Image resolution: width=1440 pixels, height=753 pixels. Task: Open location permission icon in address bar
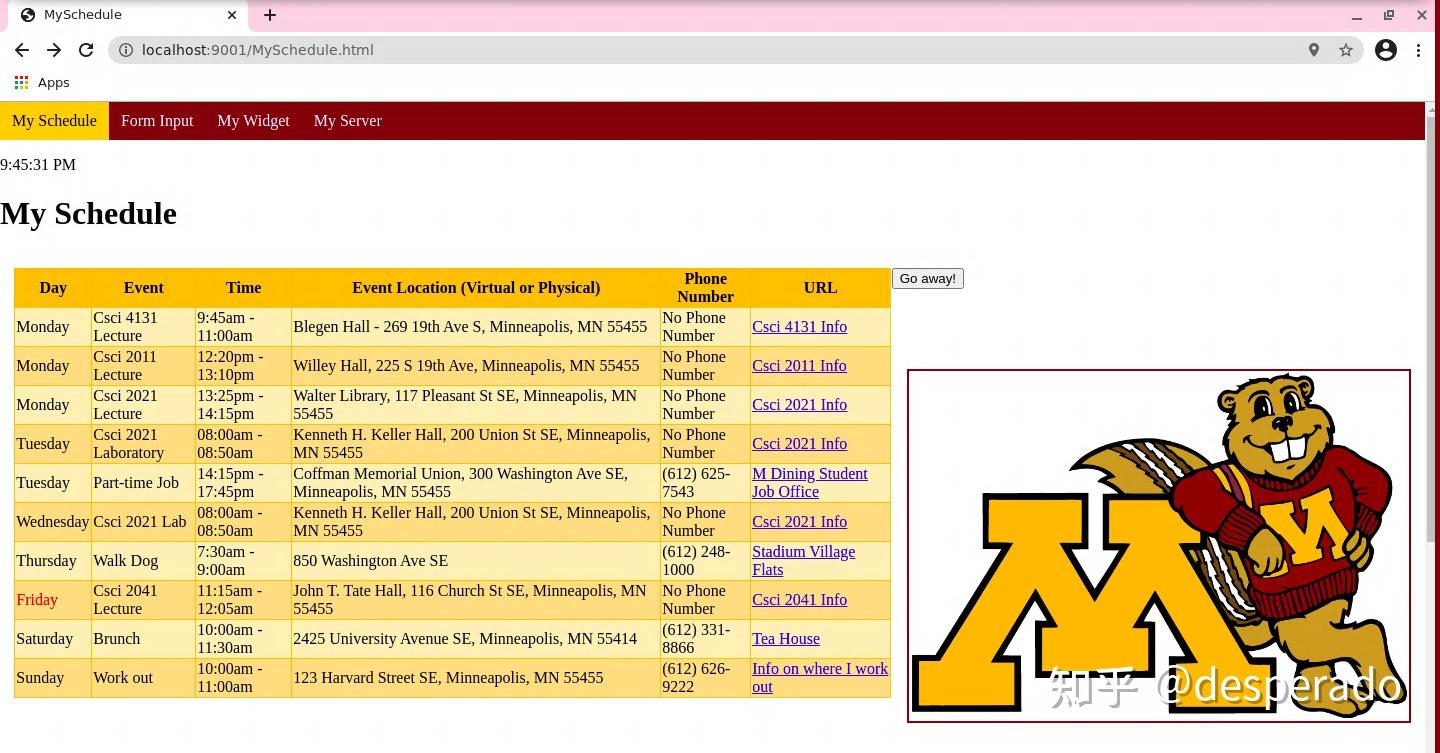pos(1314,50)
